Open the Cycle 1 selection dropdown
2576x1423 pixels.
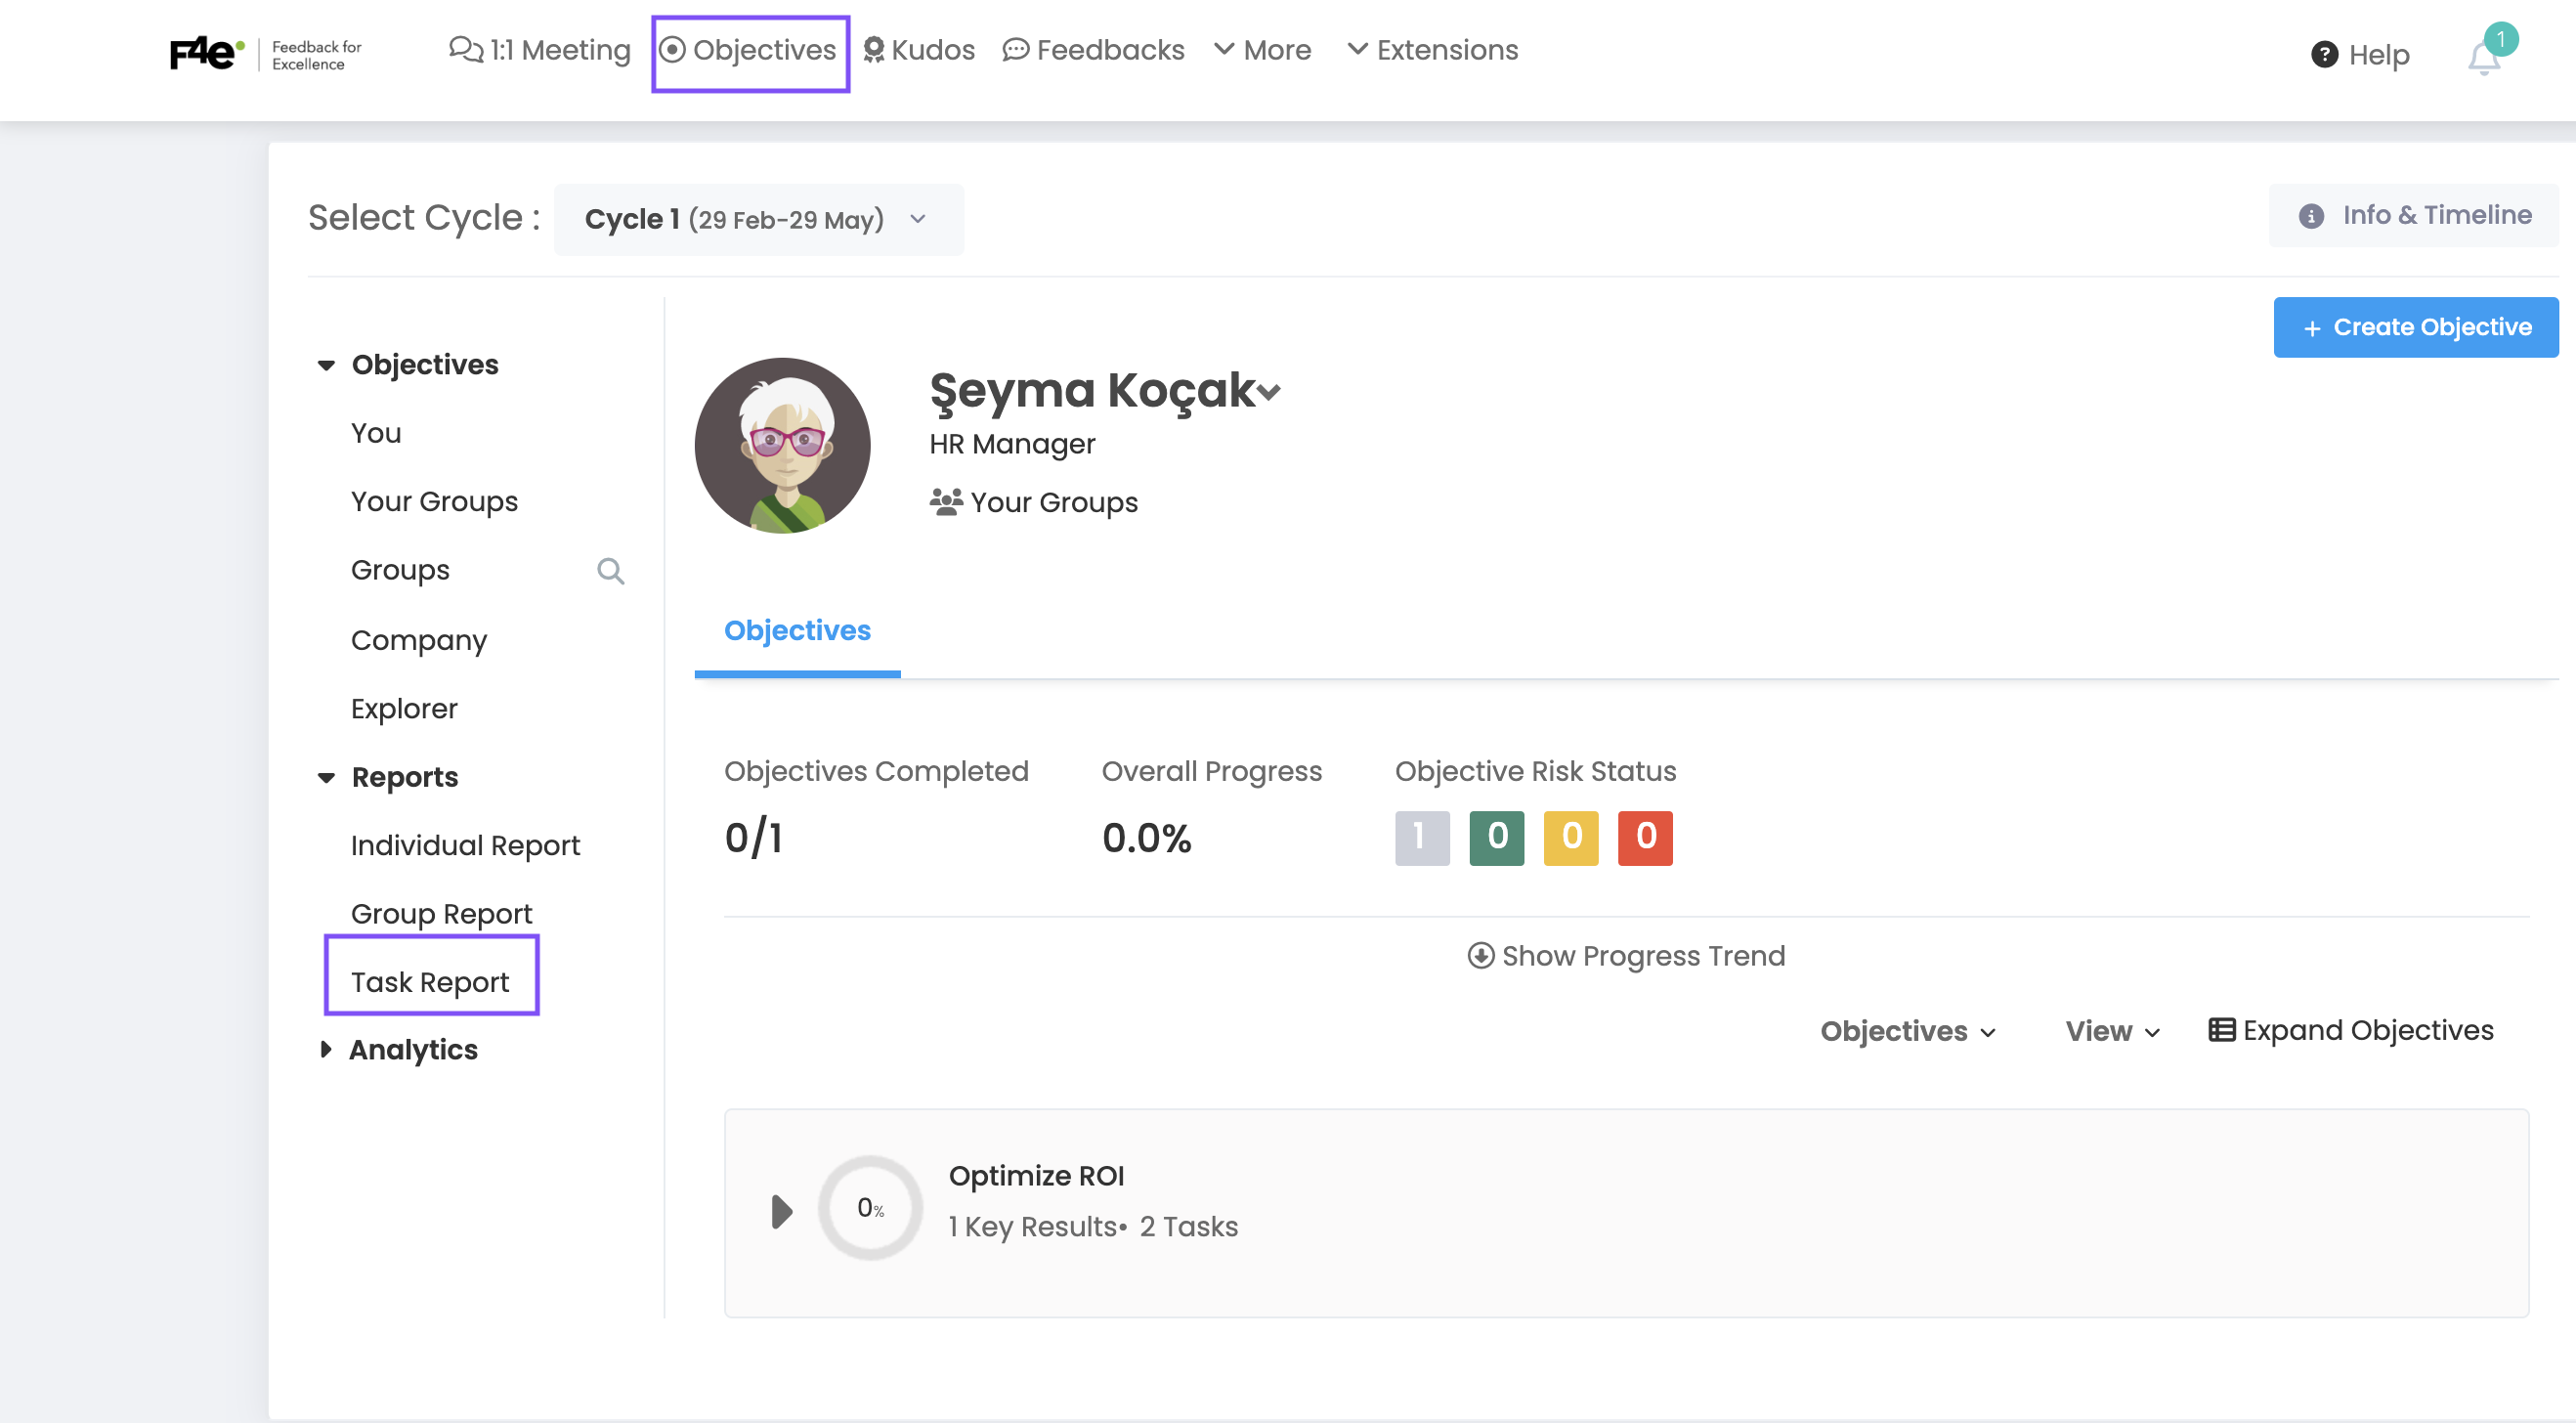[758, 219]
